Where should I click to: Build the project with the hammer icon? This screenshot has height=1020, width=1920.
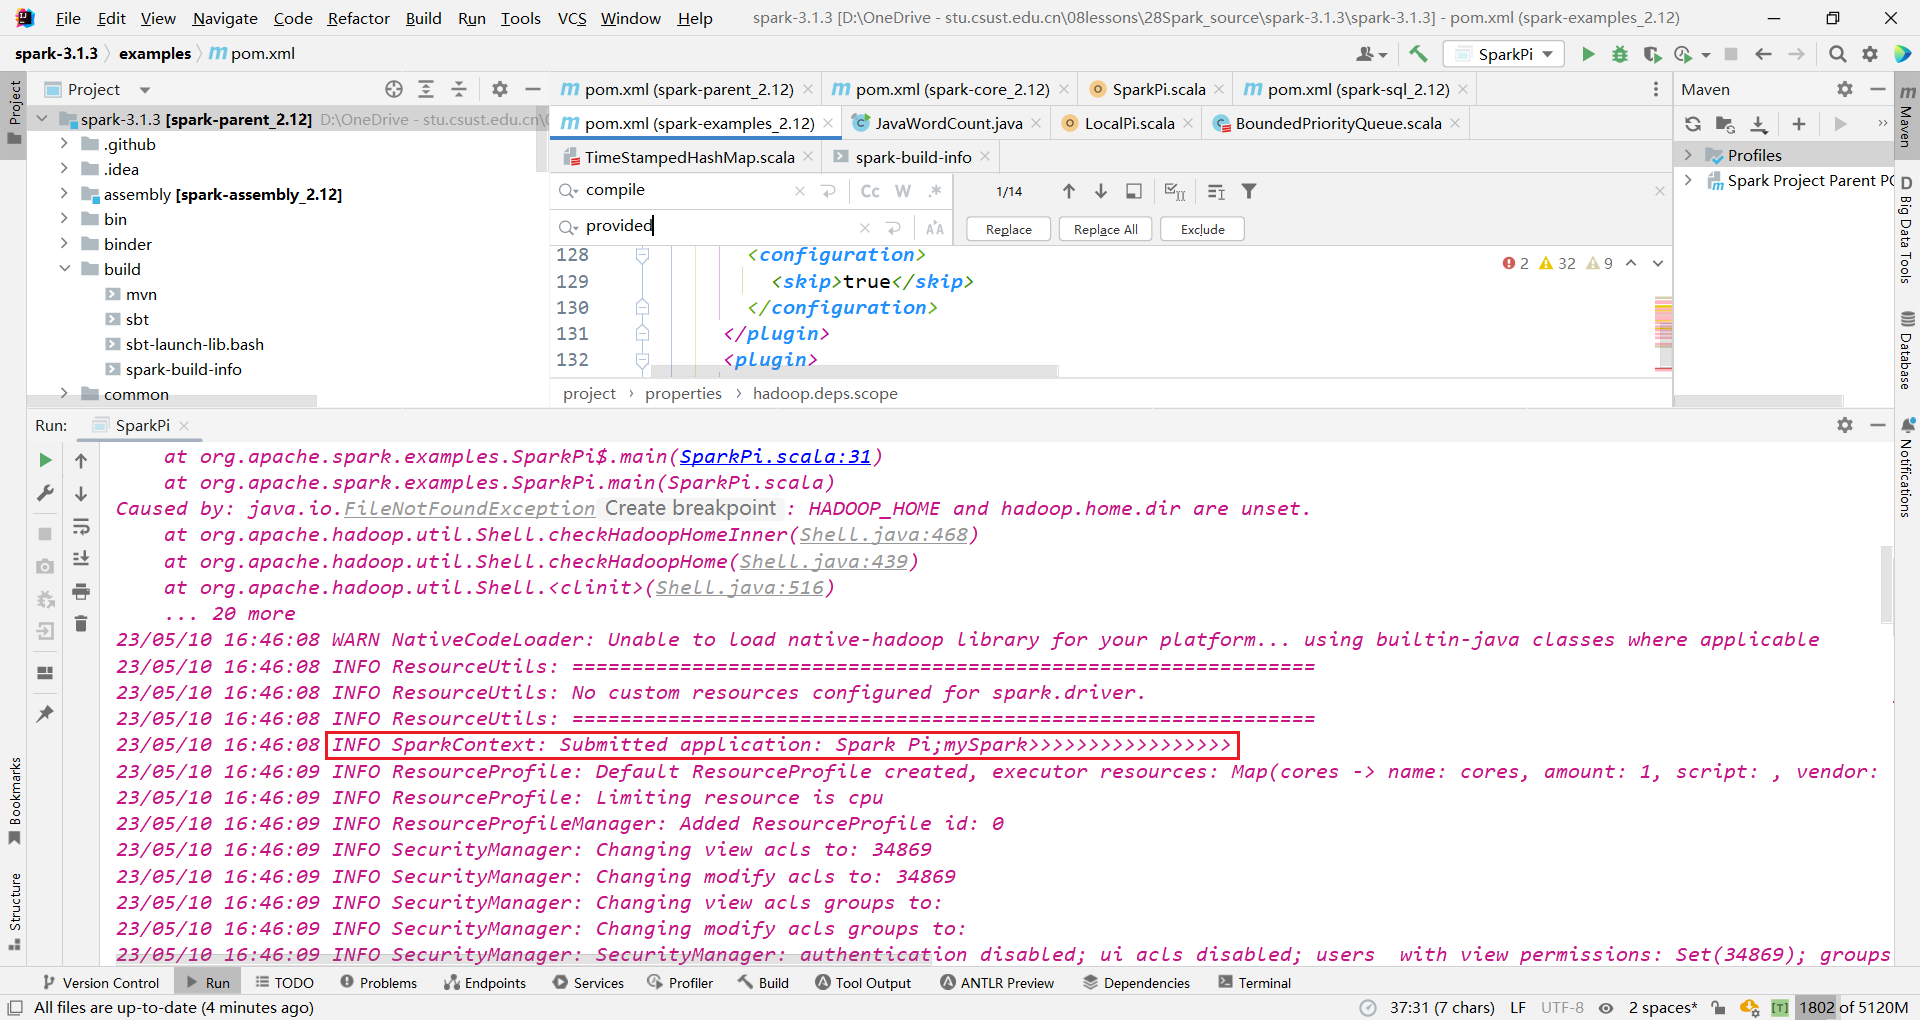pyautogui.click(x=1418, y=54)
